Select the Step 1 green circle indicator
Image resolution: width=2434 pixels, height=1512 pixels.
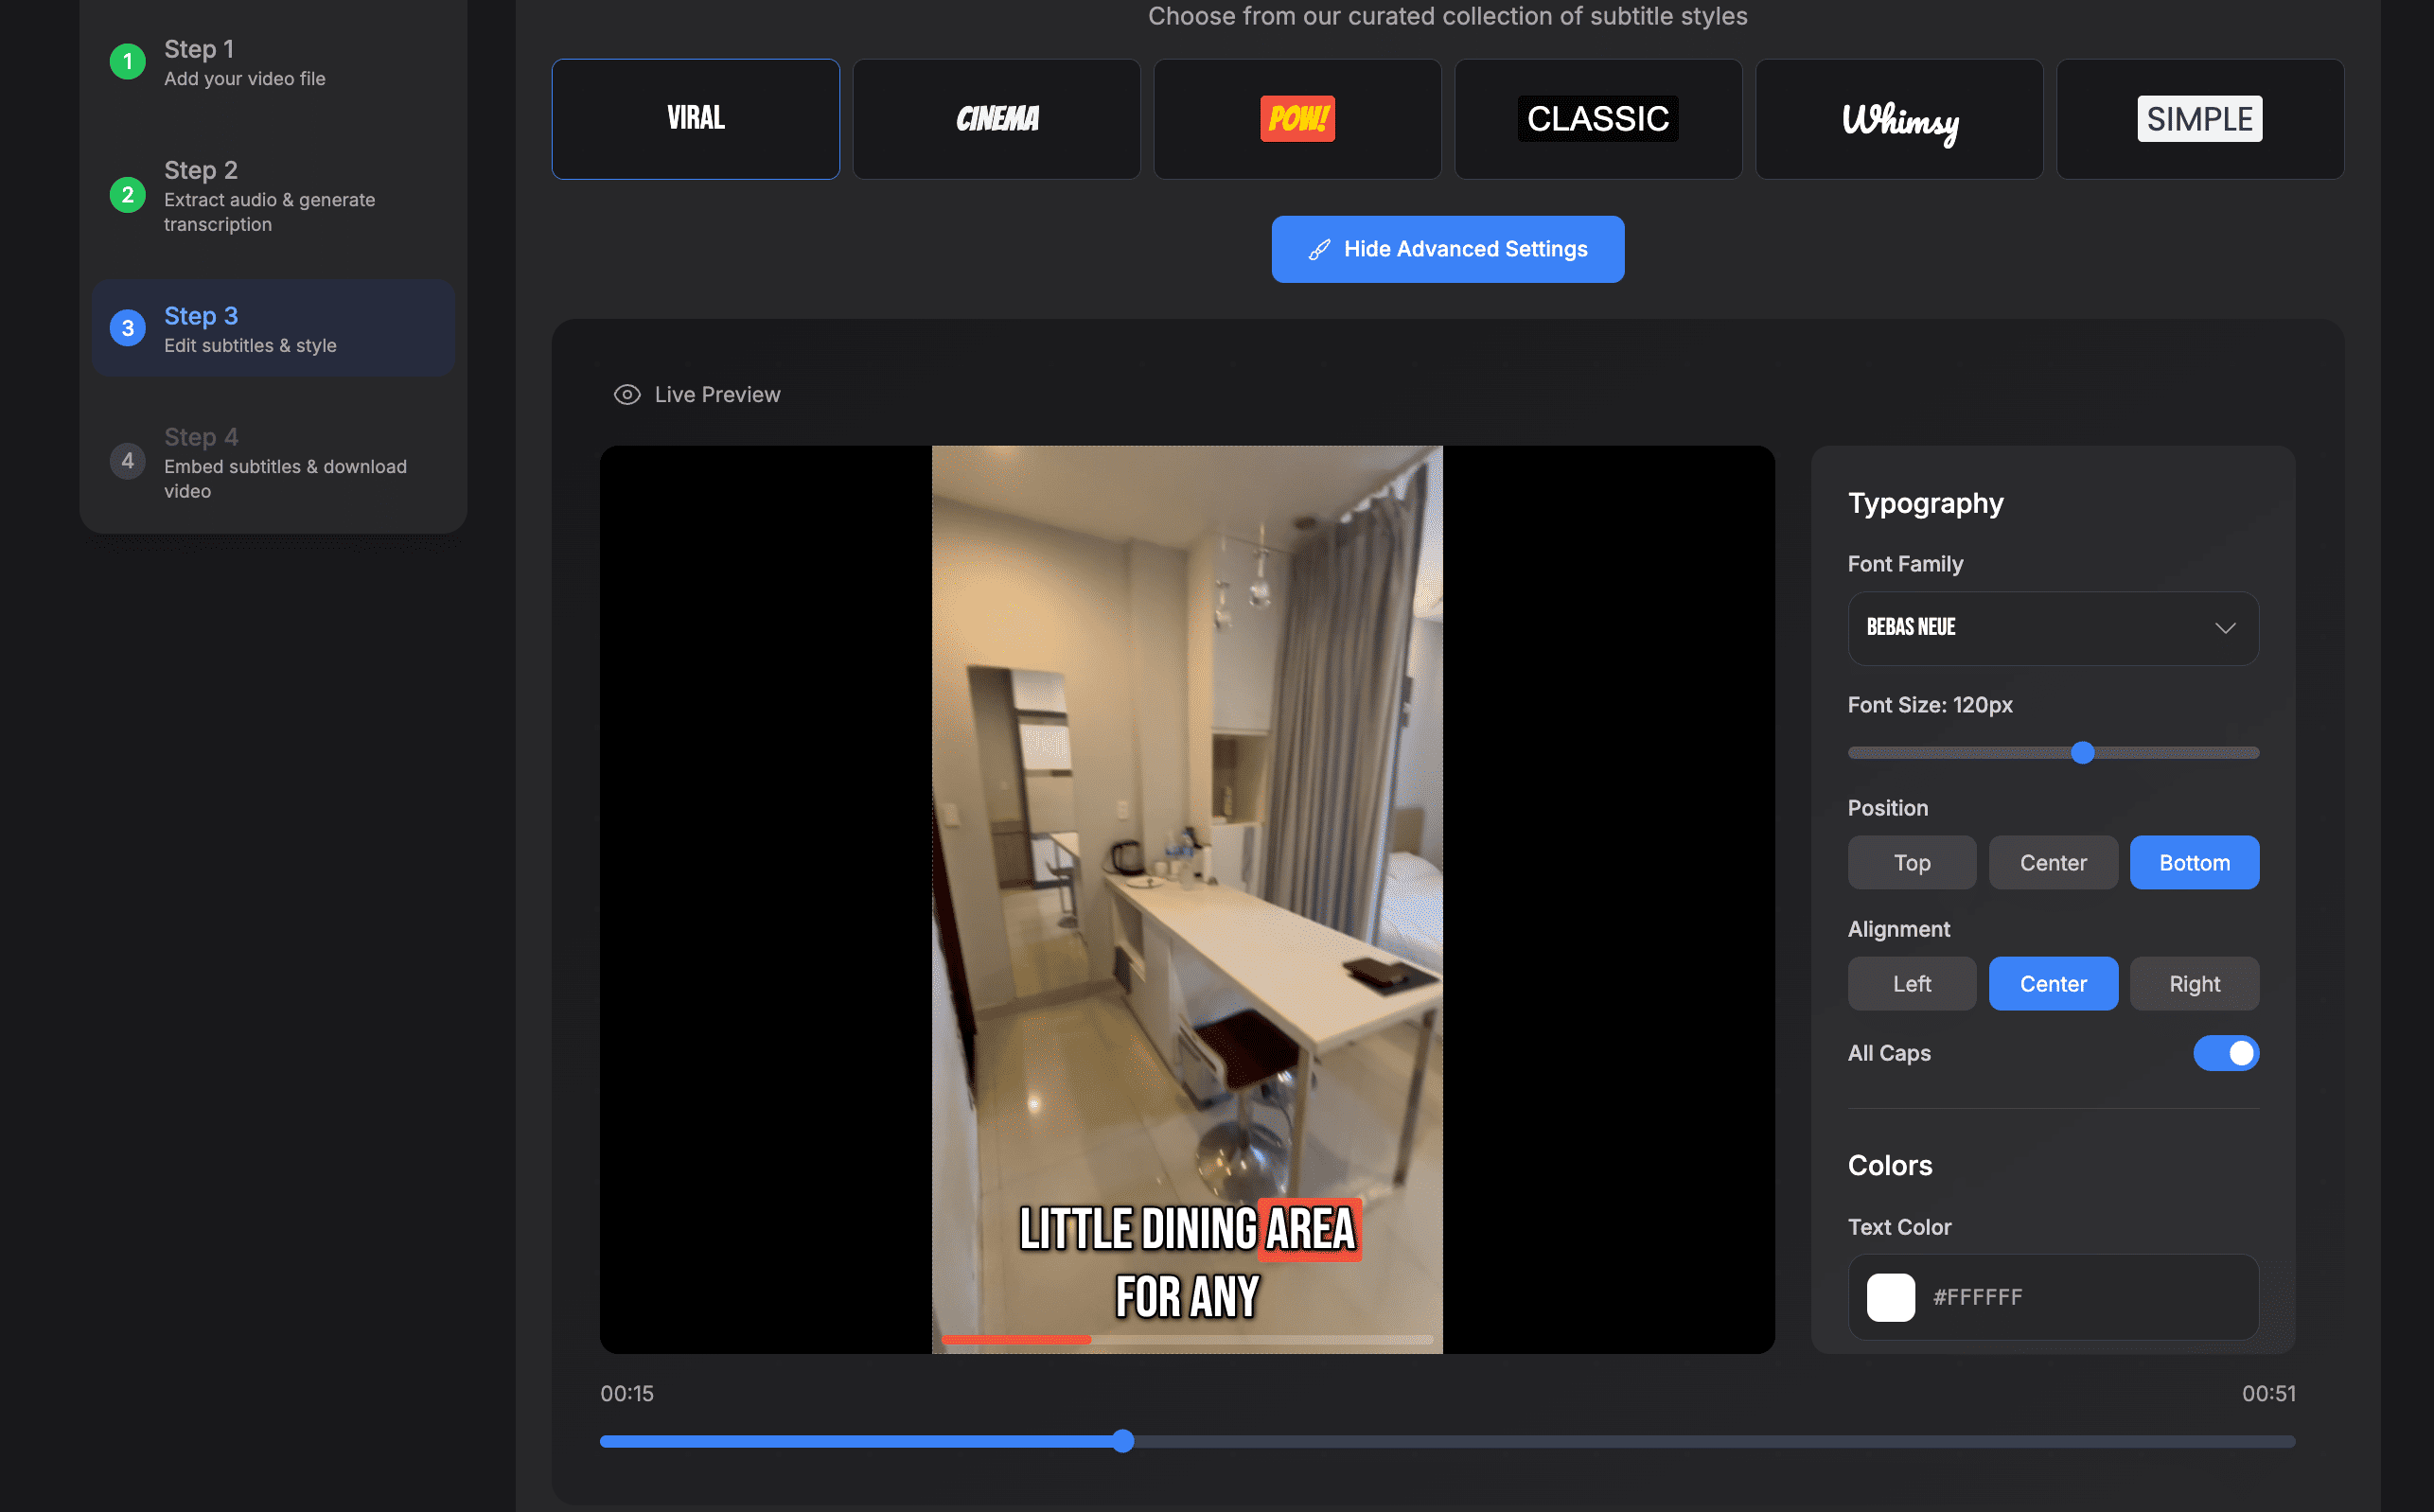(127, 60)
